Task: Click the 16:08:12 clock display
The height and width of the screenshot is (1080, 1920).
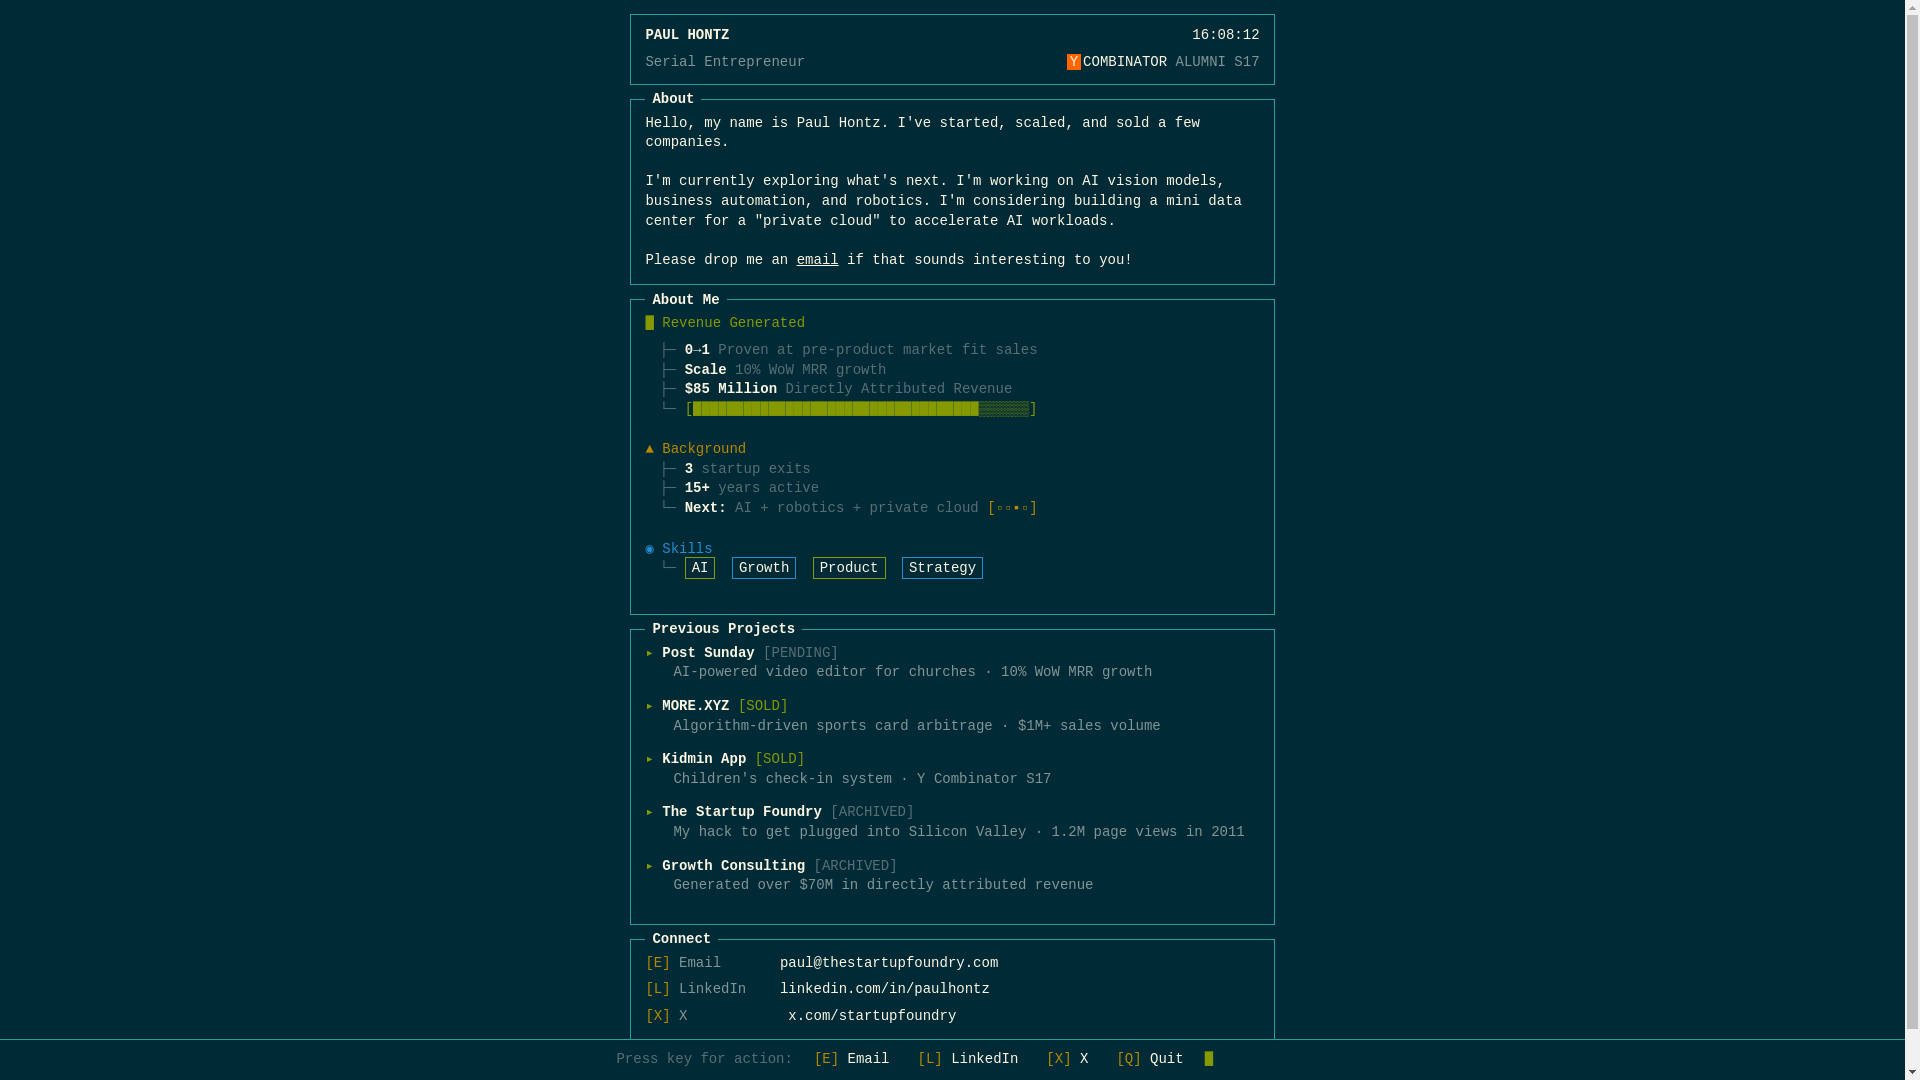Action: coord(1225,35)
